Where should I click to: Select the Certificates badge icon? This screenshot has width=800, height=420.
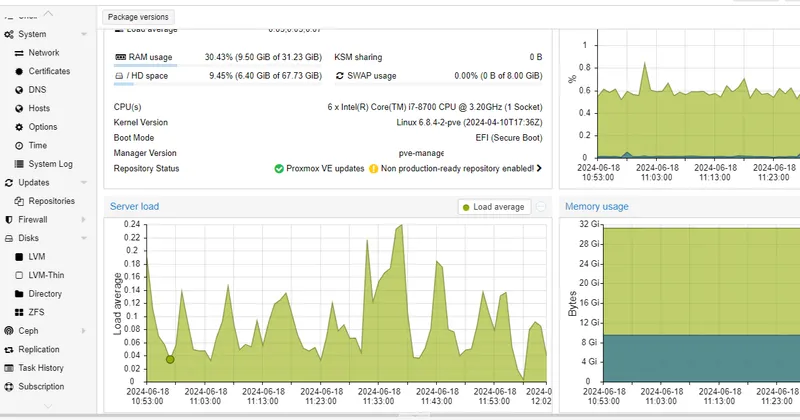click(x=19, y=71)
